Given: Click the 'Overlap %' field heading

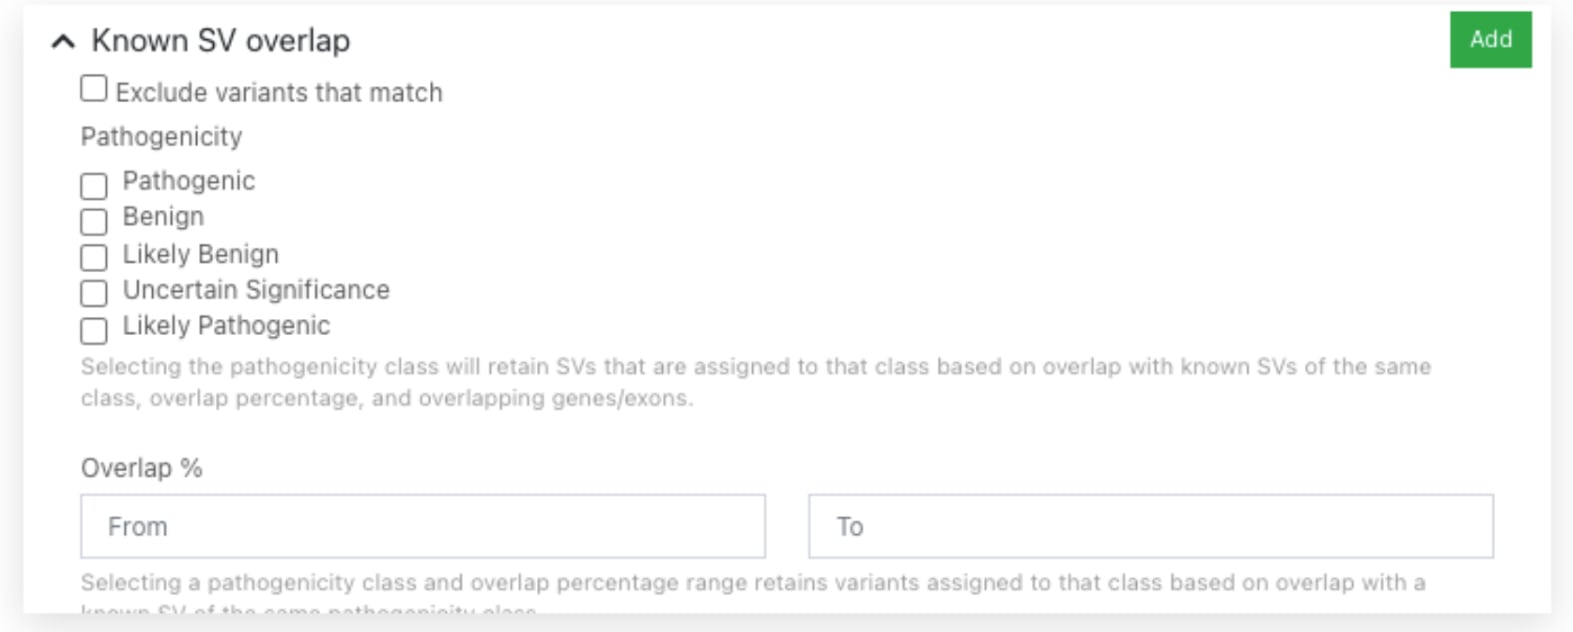Looking at the screenshot, I should pos(141,468).
